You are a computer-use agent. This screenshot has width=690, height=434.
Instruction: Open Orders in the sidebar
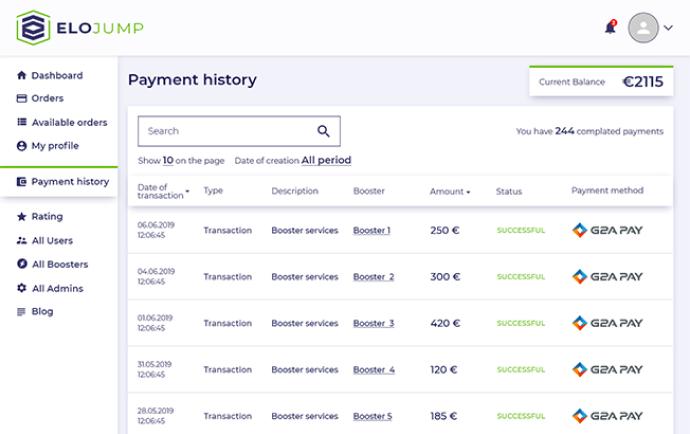tap(47, 99)
